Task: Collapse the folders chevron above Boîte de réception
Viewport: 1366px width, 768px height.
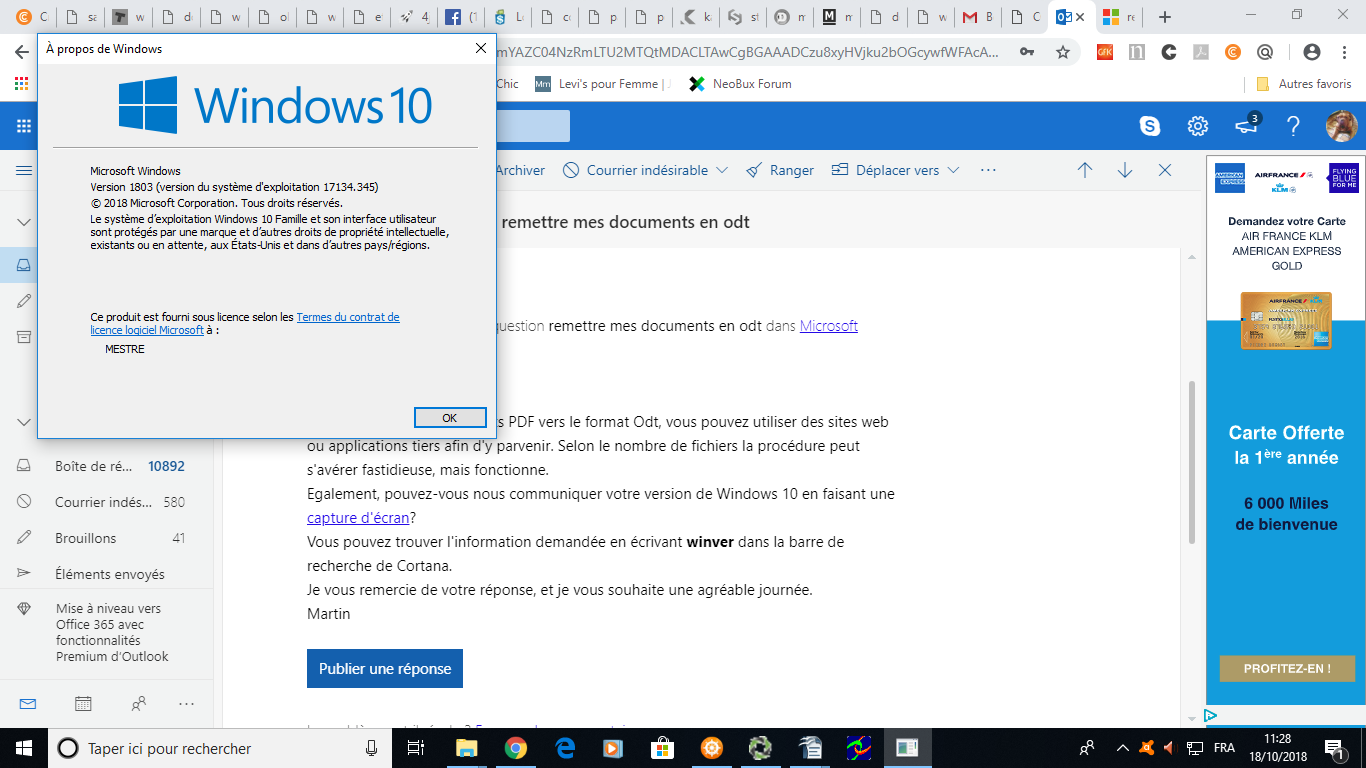Action: click(x=24, y=422)
